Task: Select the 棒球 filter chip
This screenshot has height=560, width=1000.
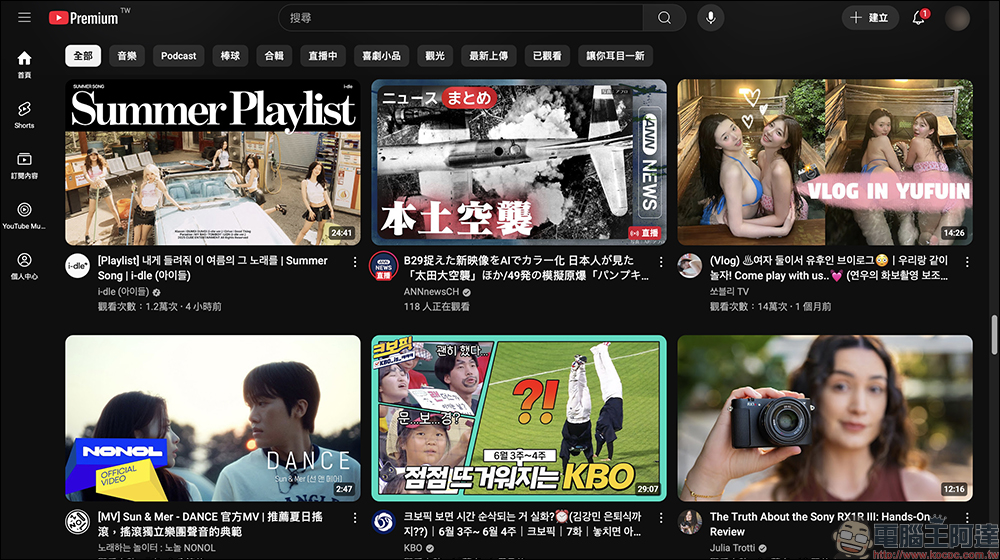Action: pos(230,56)
